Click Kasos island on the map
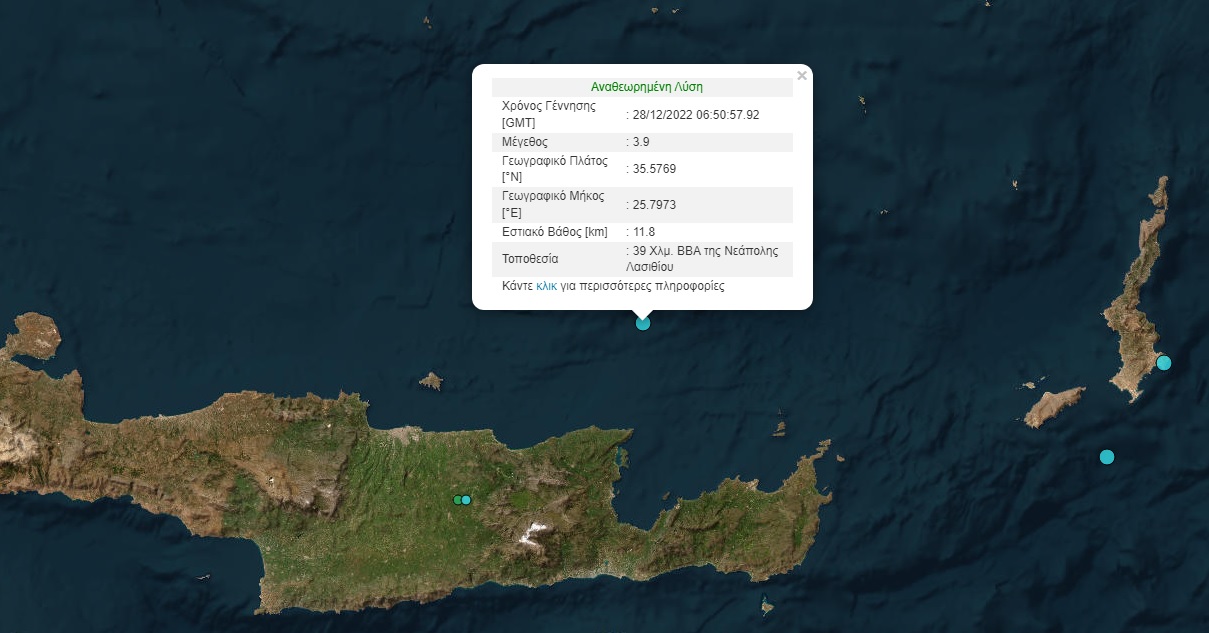The image size is (1209, 633). point(1053,407)
